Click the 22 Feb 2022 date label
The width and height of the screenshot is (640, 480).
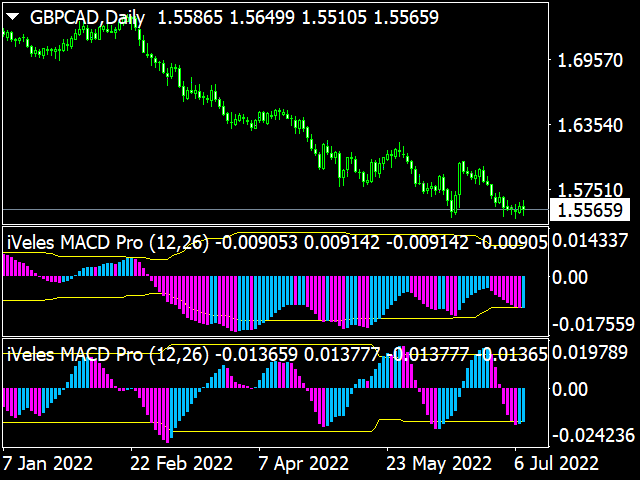click(x=181, y=464)
